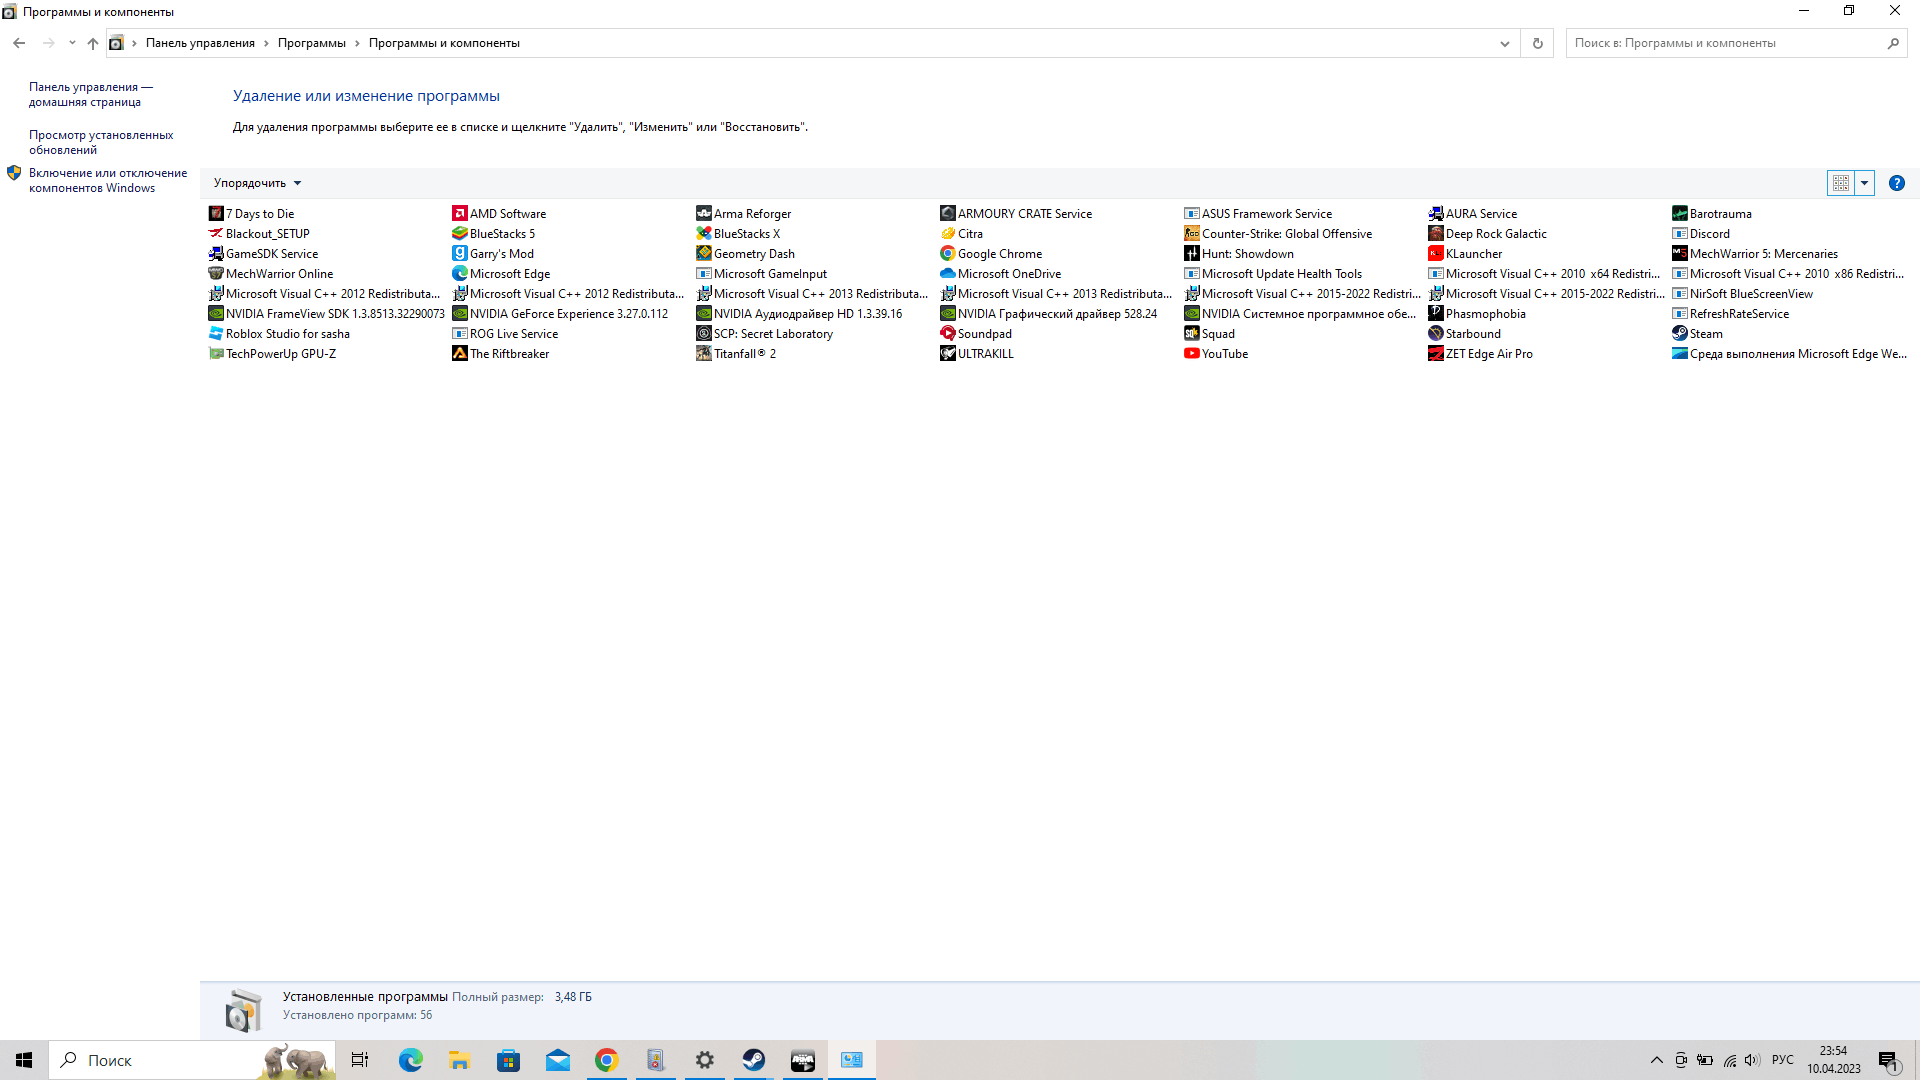This screenshot has width=1920, height=1080.
Task: Expand the chevron after Панель управления breadcrumb
Action: click(266, 43)
